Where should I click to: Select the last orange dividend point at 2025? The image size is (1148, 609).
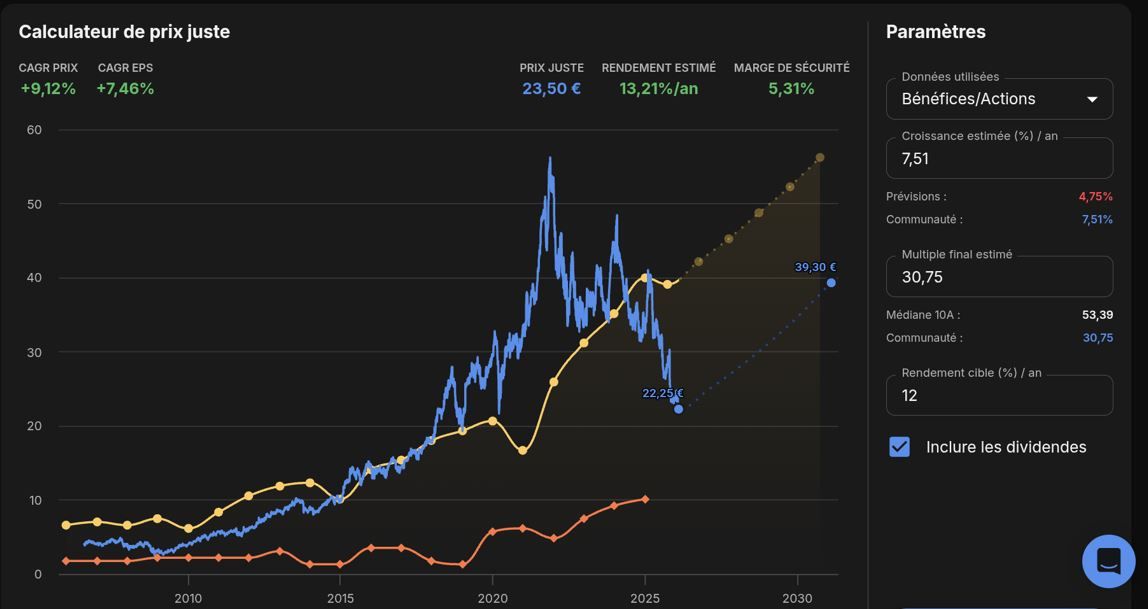coord(645,499)
